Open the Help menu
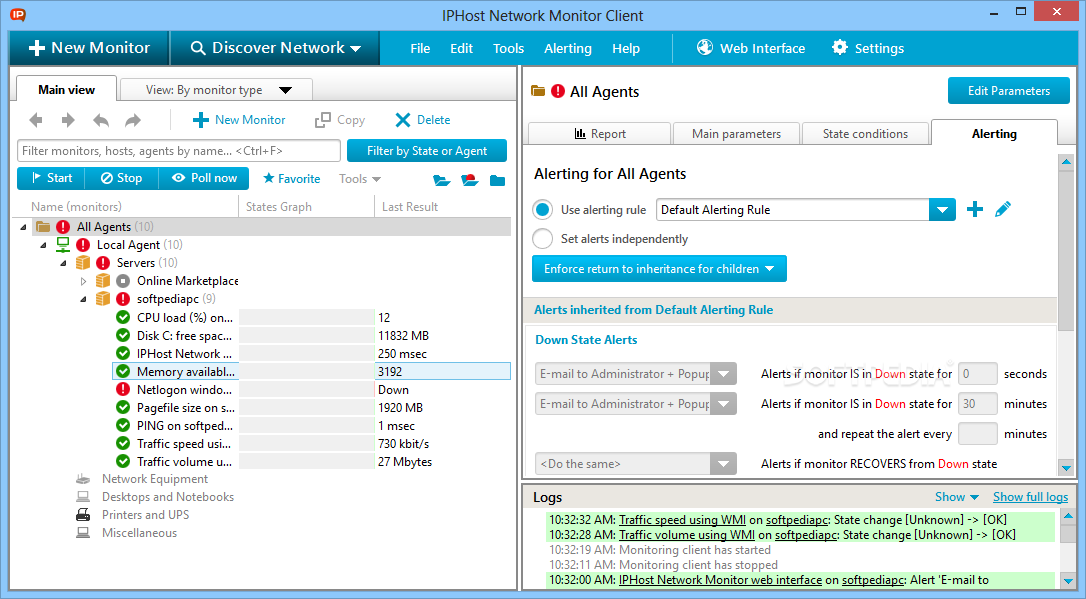The width and height of the screenshot is (1086, 599). (x=626, y=48)
